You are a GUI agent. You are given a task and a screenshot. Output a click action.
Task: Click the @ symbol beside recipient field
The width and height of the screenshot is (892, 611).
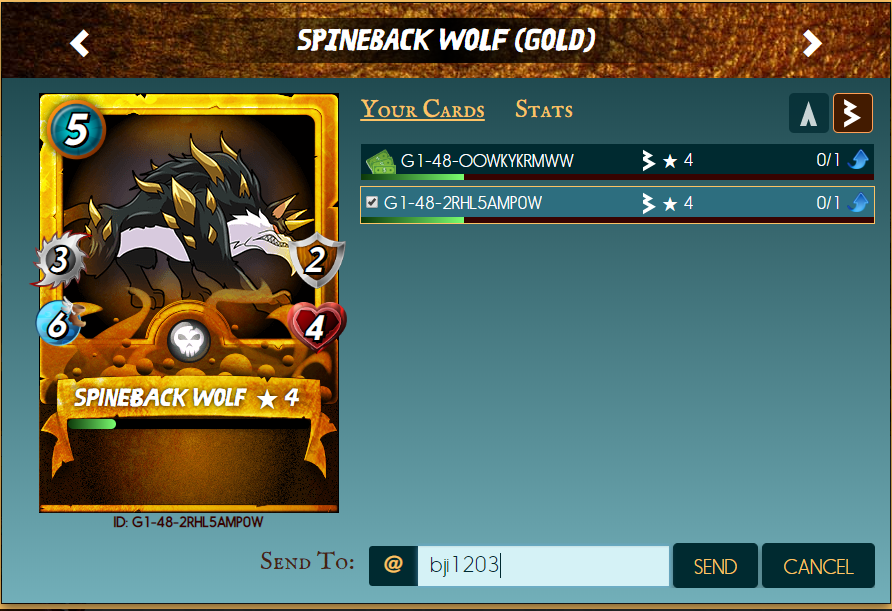(393, 565)
